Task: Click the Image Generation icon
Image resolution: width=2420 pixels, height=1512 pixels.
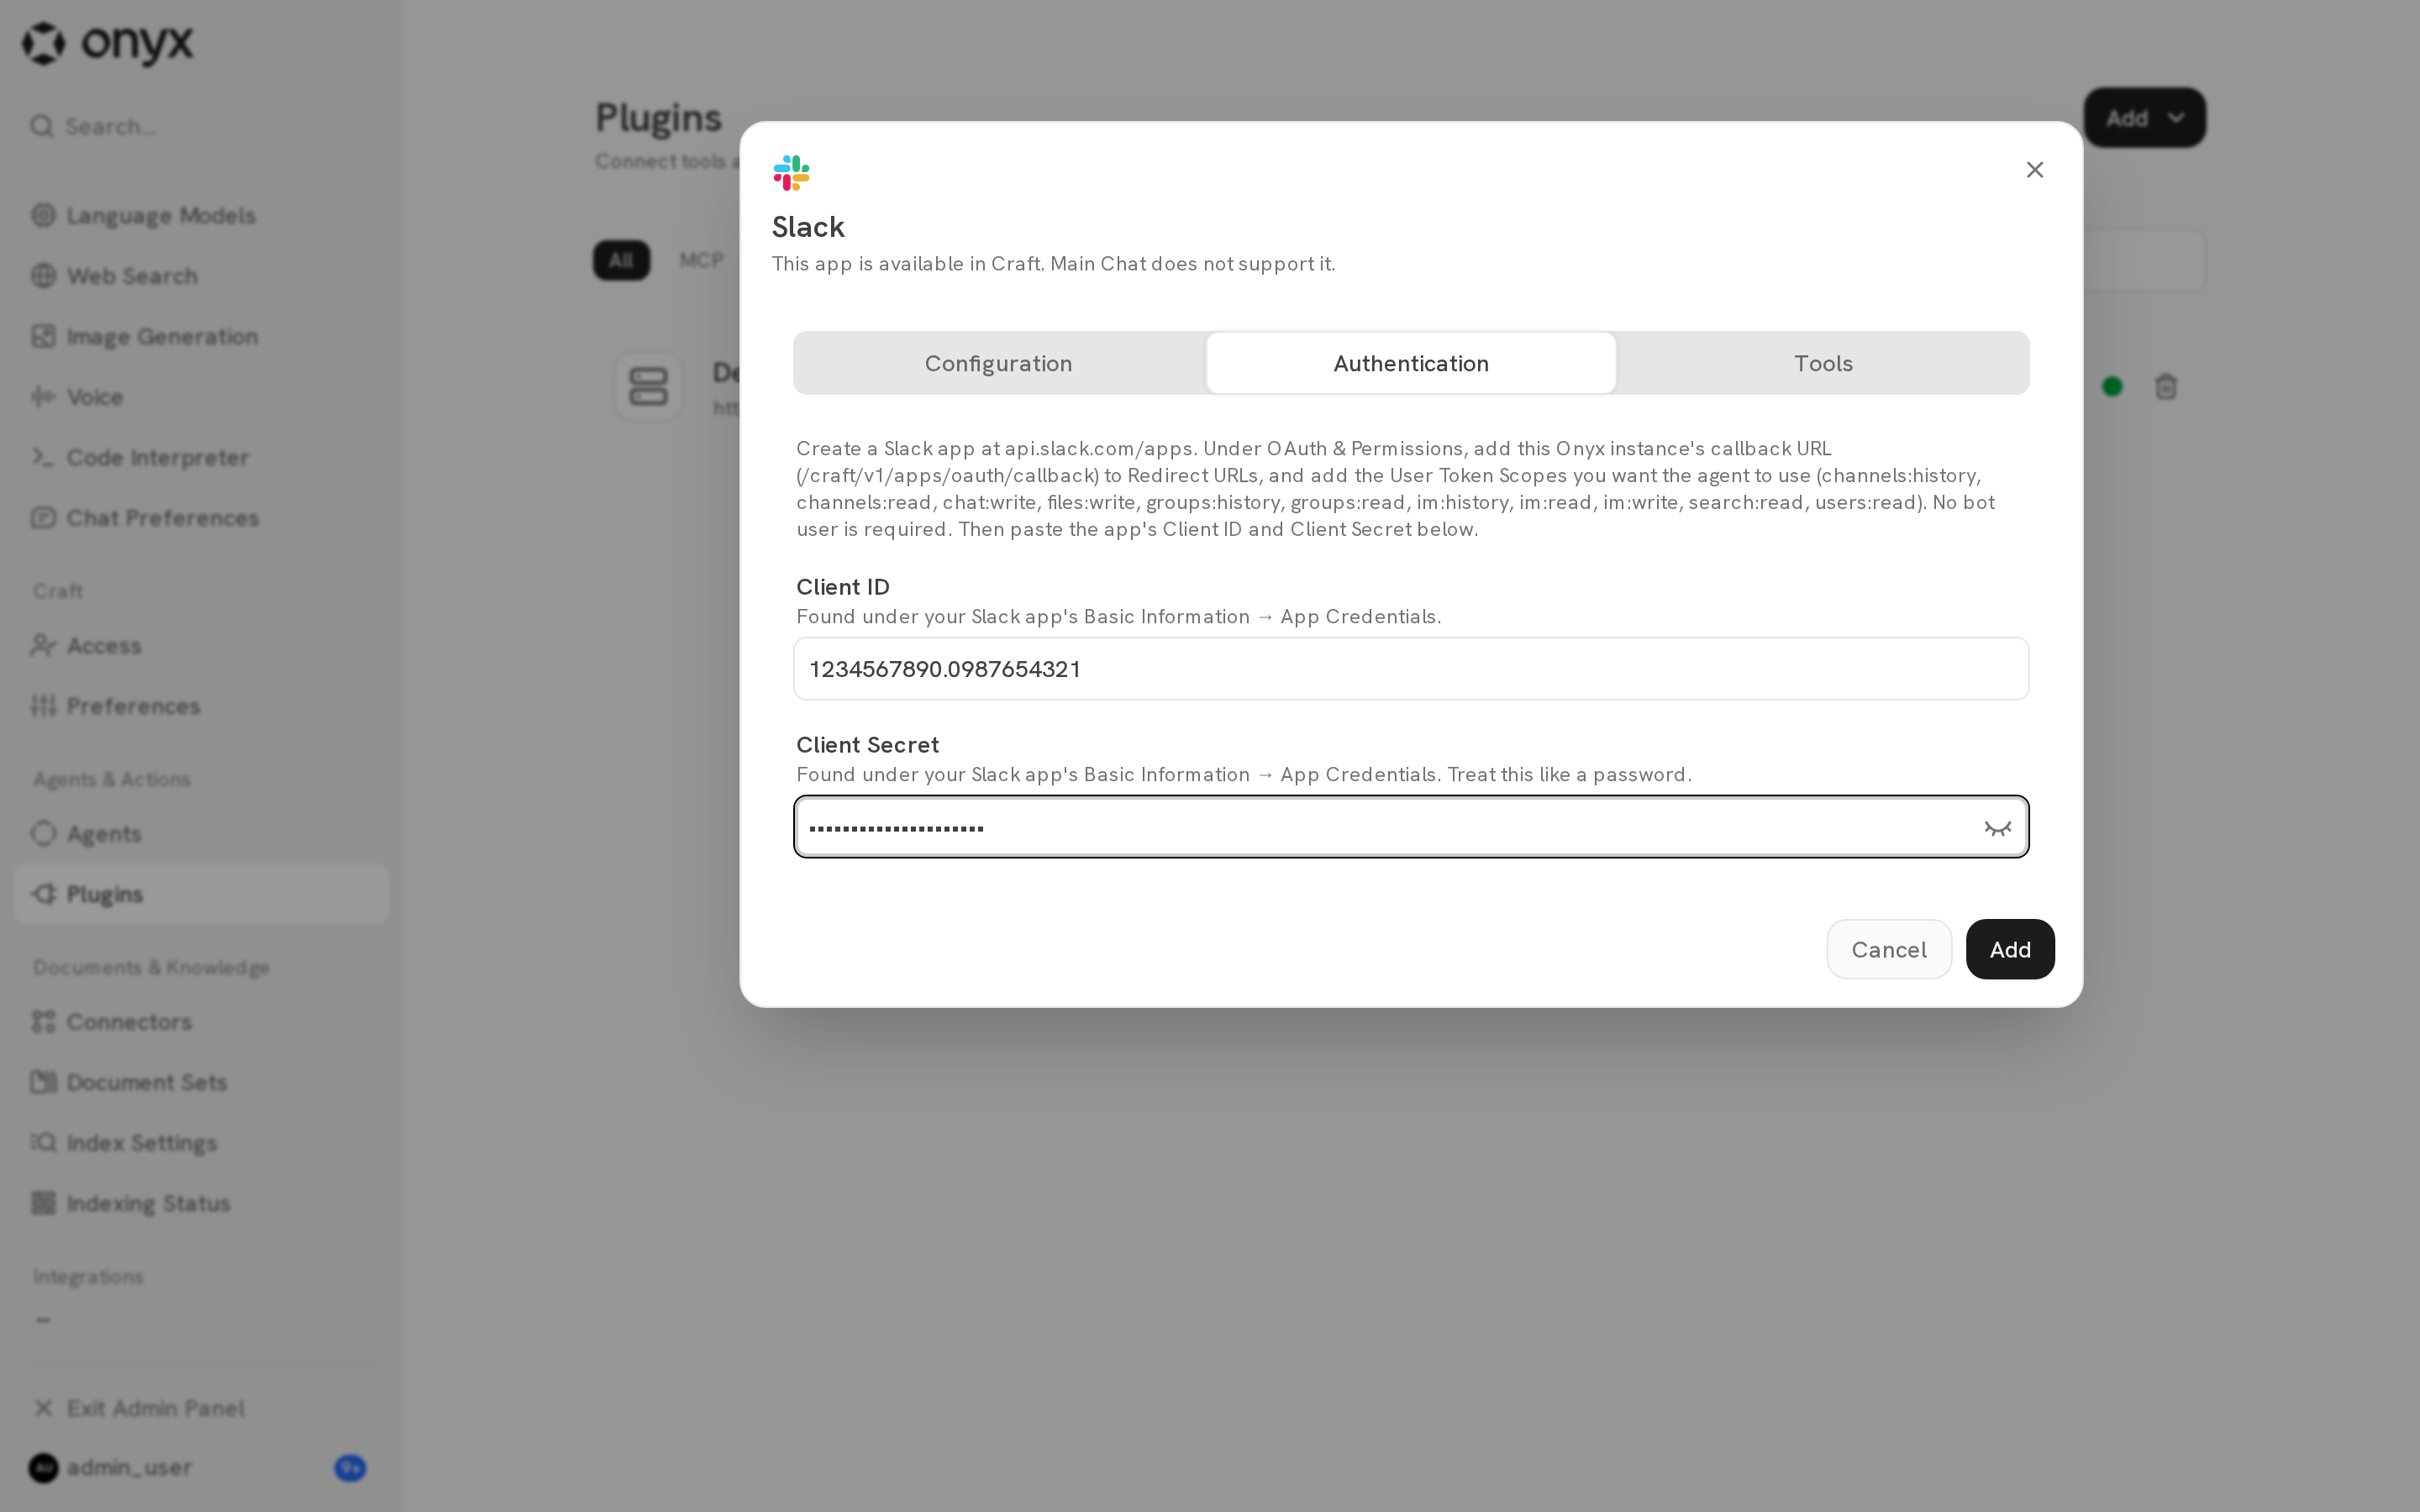Action: (43, 336)
